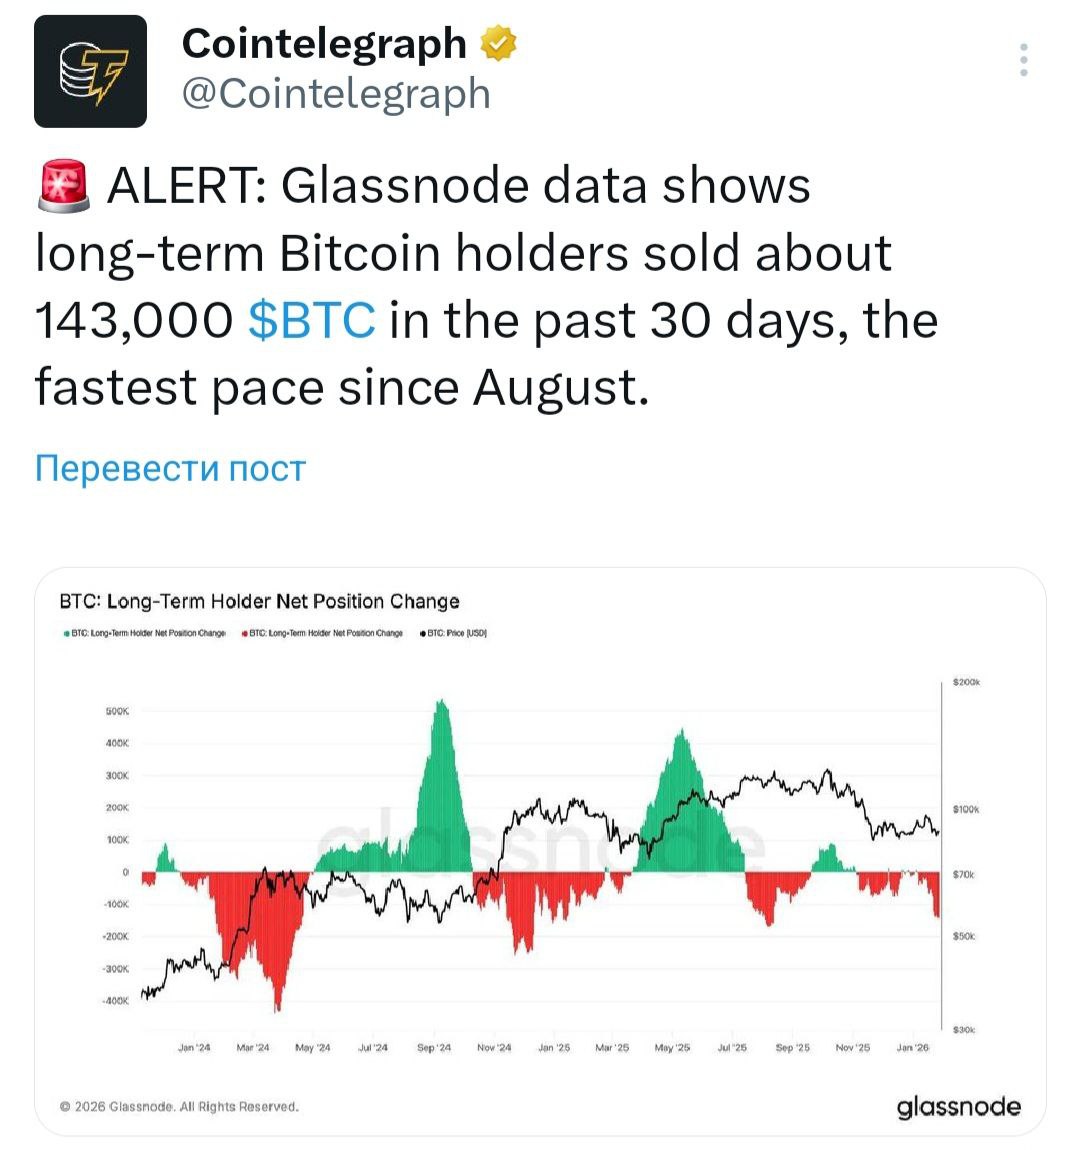Open the three-dot more options menu
1080x1150 pixels.
[1023, 60]
